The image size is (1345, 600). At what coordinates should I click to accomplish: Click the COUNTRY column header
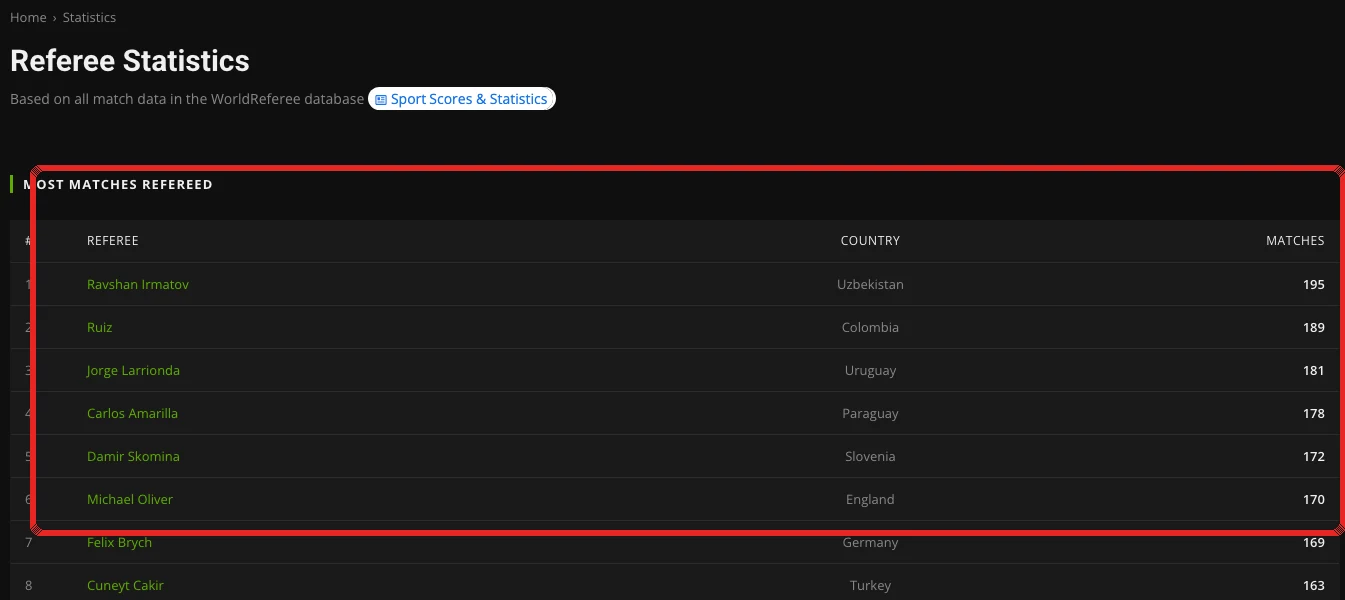870,241
